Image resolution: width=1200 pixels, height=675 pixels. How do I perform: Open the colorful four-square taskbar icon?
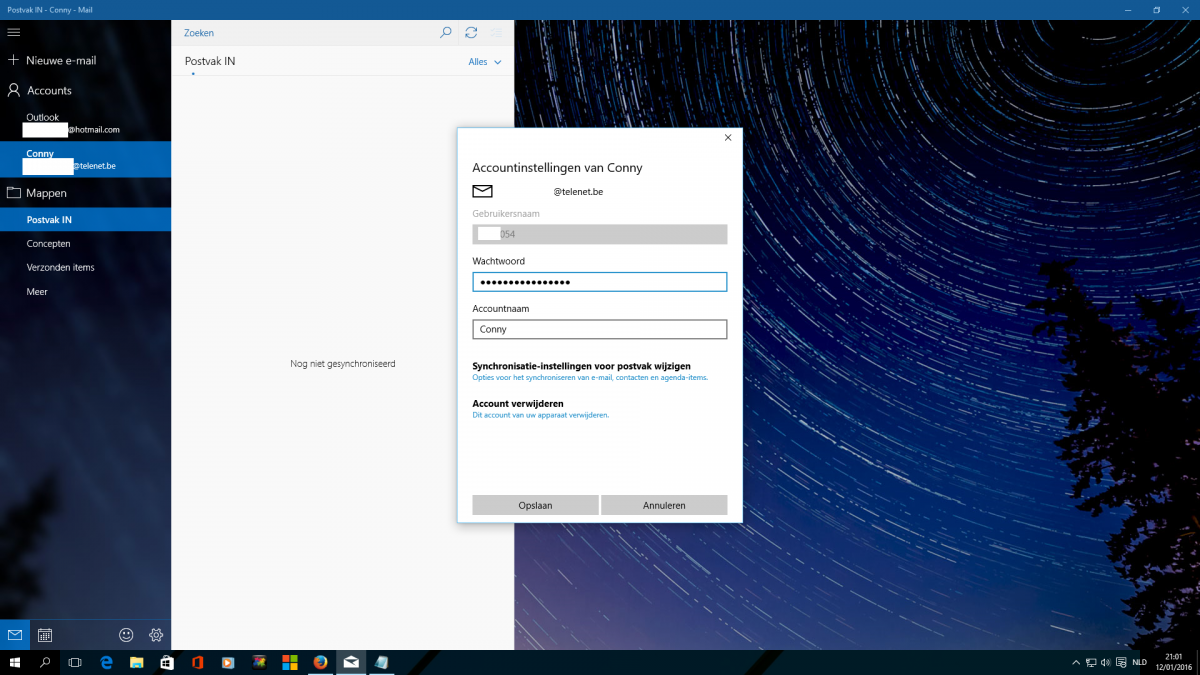290,662
